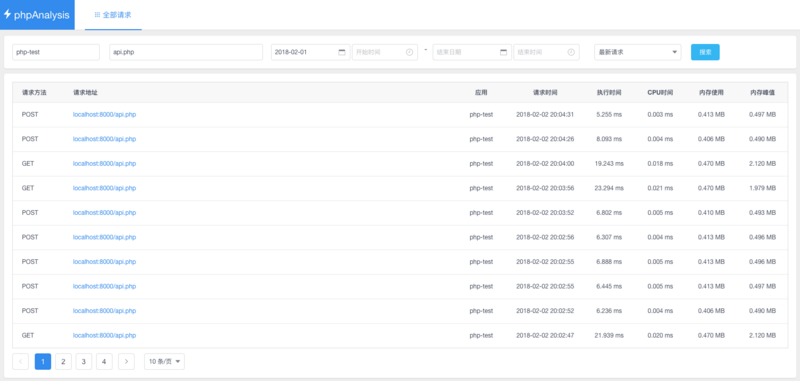This screenshot has width=800, height=381.
Task: Go to page 2
Action: coord(63,362)
